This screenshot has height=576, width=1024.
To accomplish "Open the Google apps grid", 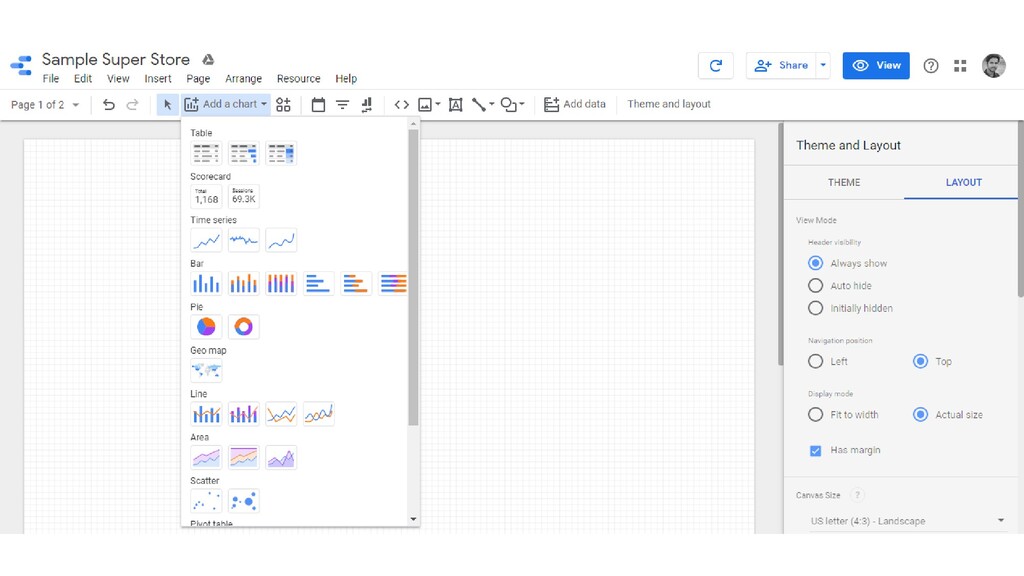I will click(960, 65).
